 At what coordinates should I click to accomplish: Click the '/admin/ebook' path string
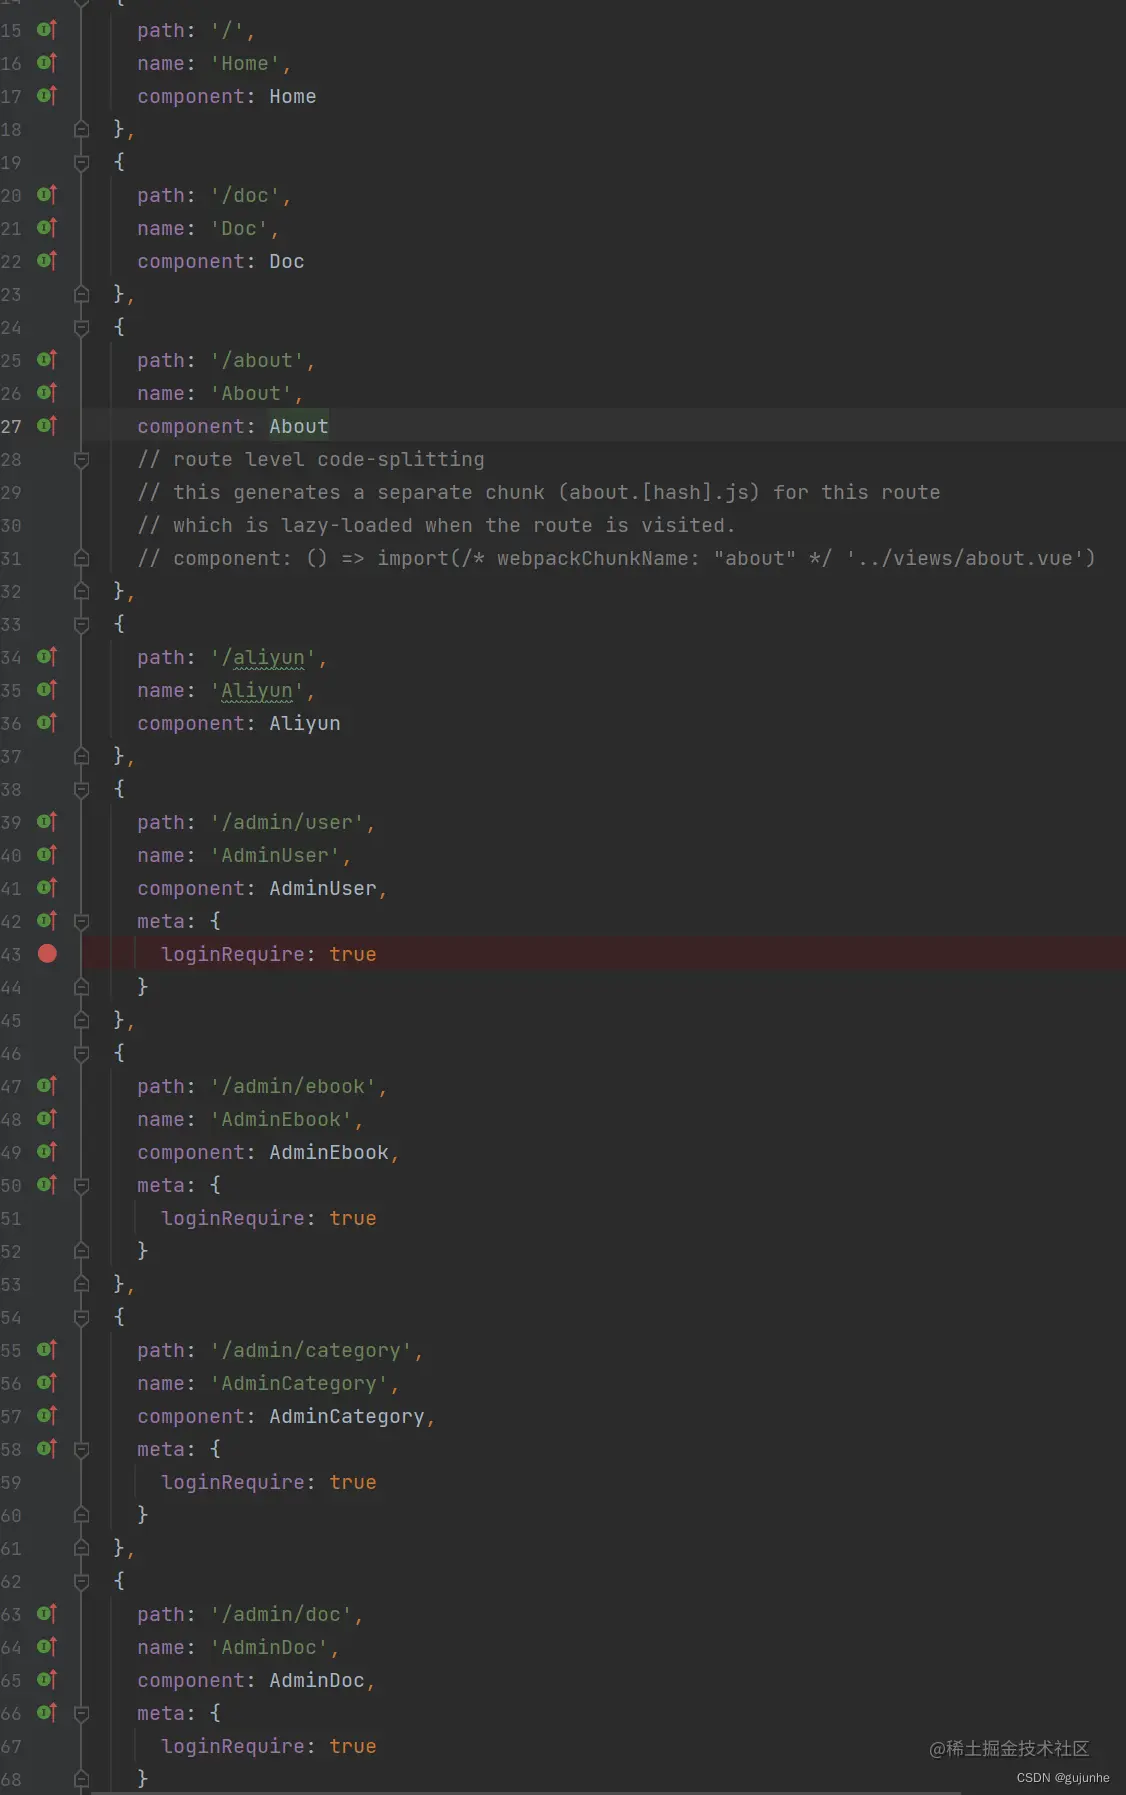coord(293,1086)
